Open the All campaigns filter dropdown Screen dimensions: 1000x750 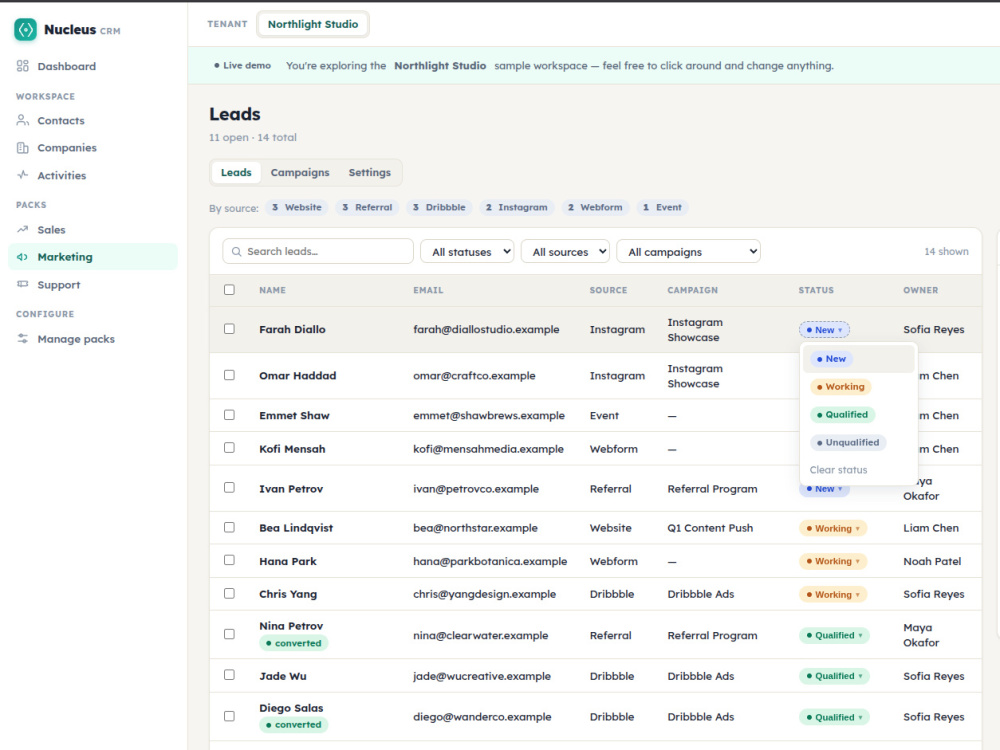point(688,251)
